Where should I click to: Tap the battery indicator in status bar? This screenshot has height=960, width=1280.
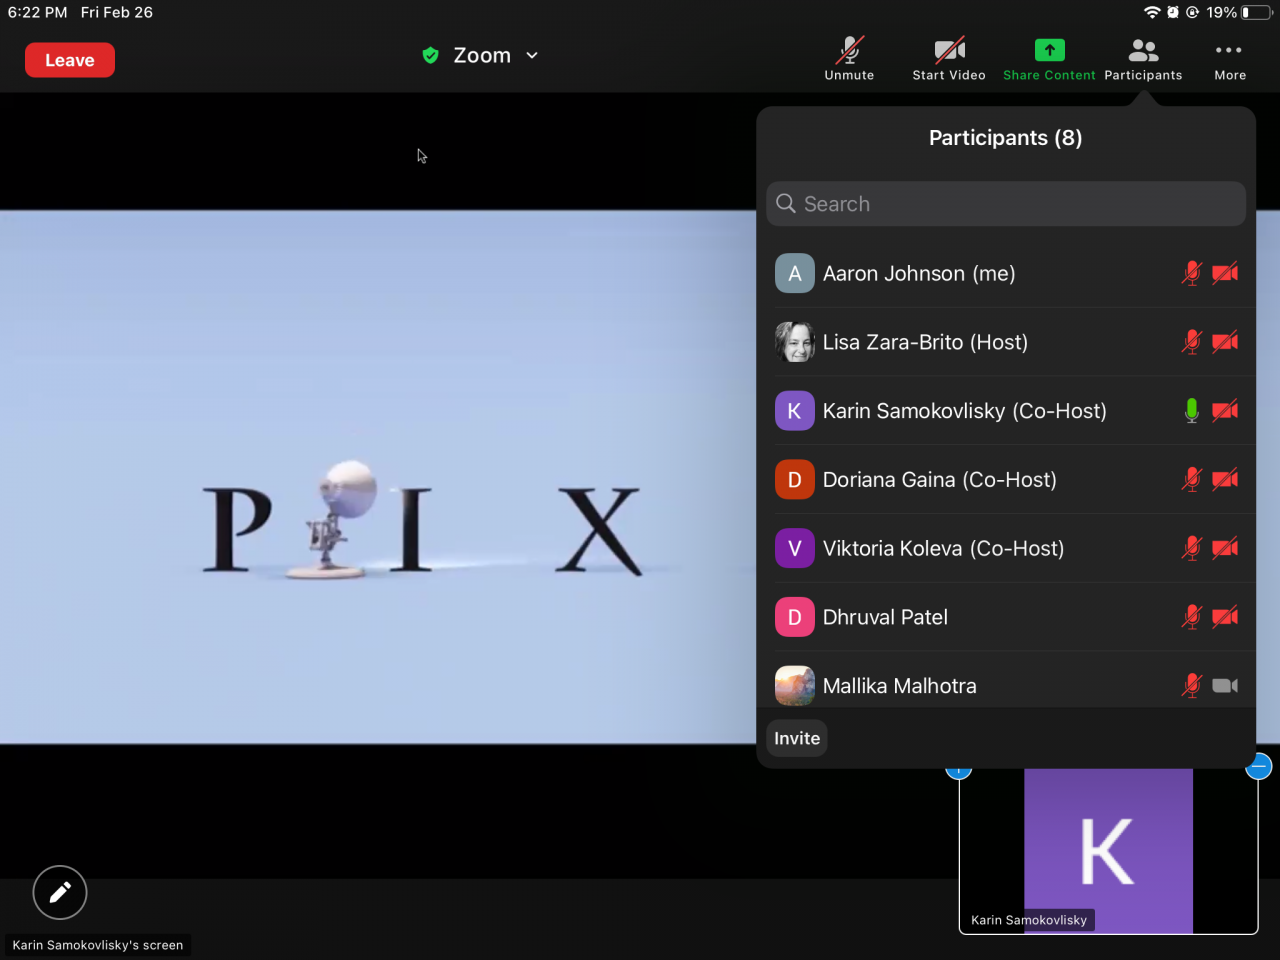pyautogui.click(x=1256, y=13)
